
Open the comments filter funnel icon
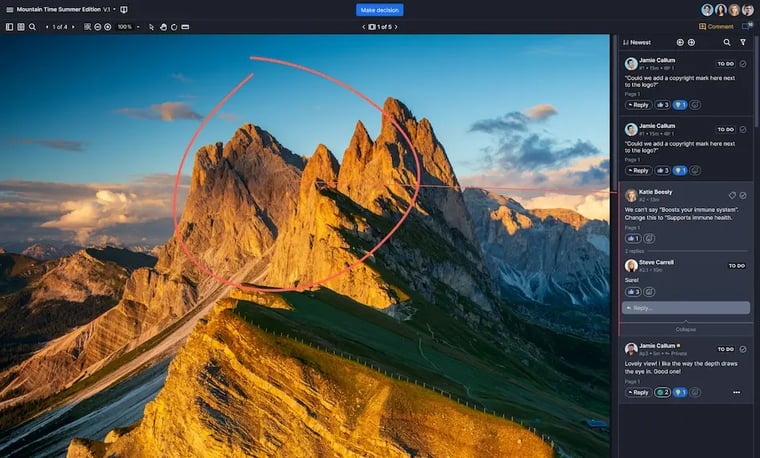pyautogui.click(x=743, y=42)
